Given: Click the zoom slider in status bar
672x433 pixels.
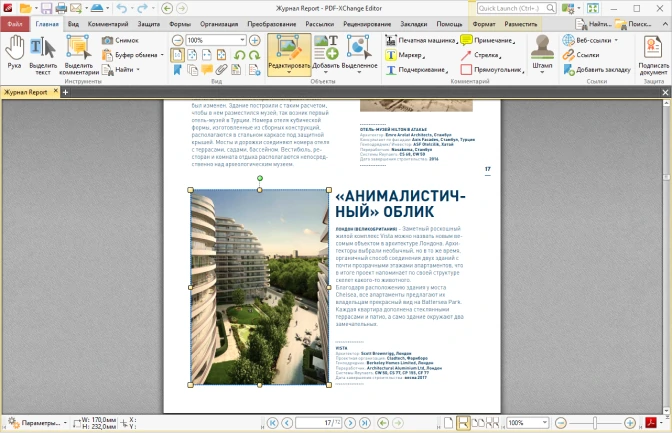Looking at the screenshot, I should (x=595, y=423).
